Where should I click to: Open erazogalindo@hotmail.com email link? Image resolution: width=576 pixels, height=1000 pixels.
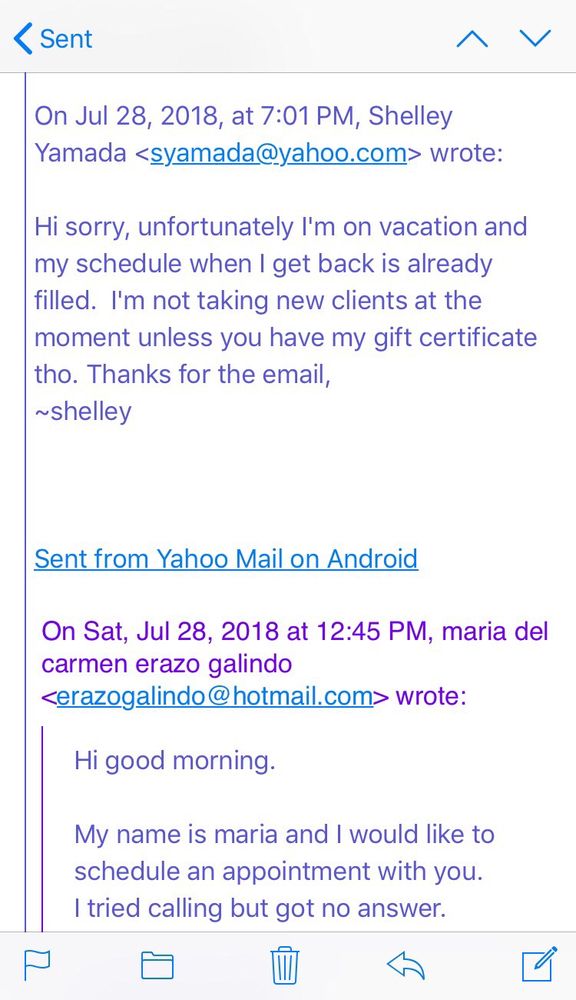pyautogui.click(x=214, y=696)
